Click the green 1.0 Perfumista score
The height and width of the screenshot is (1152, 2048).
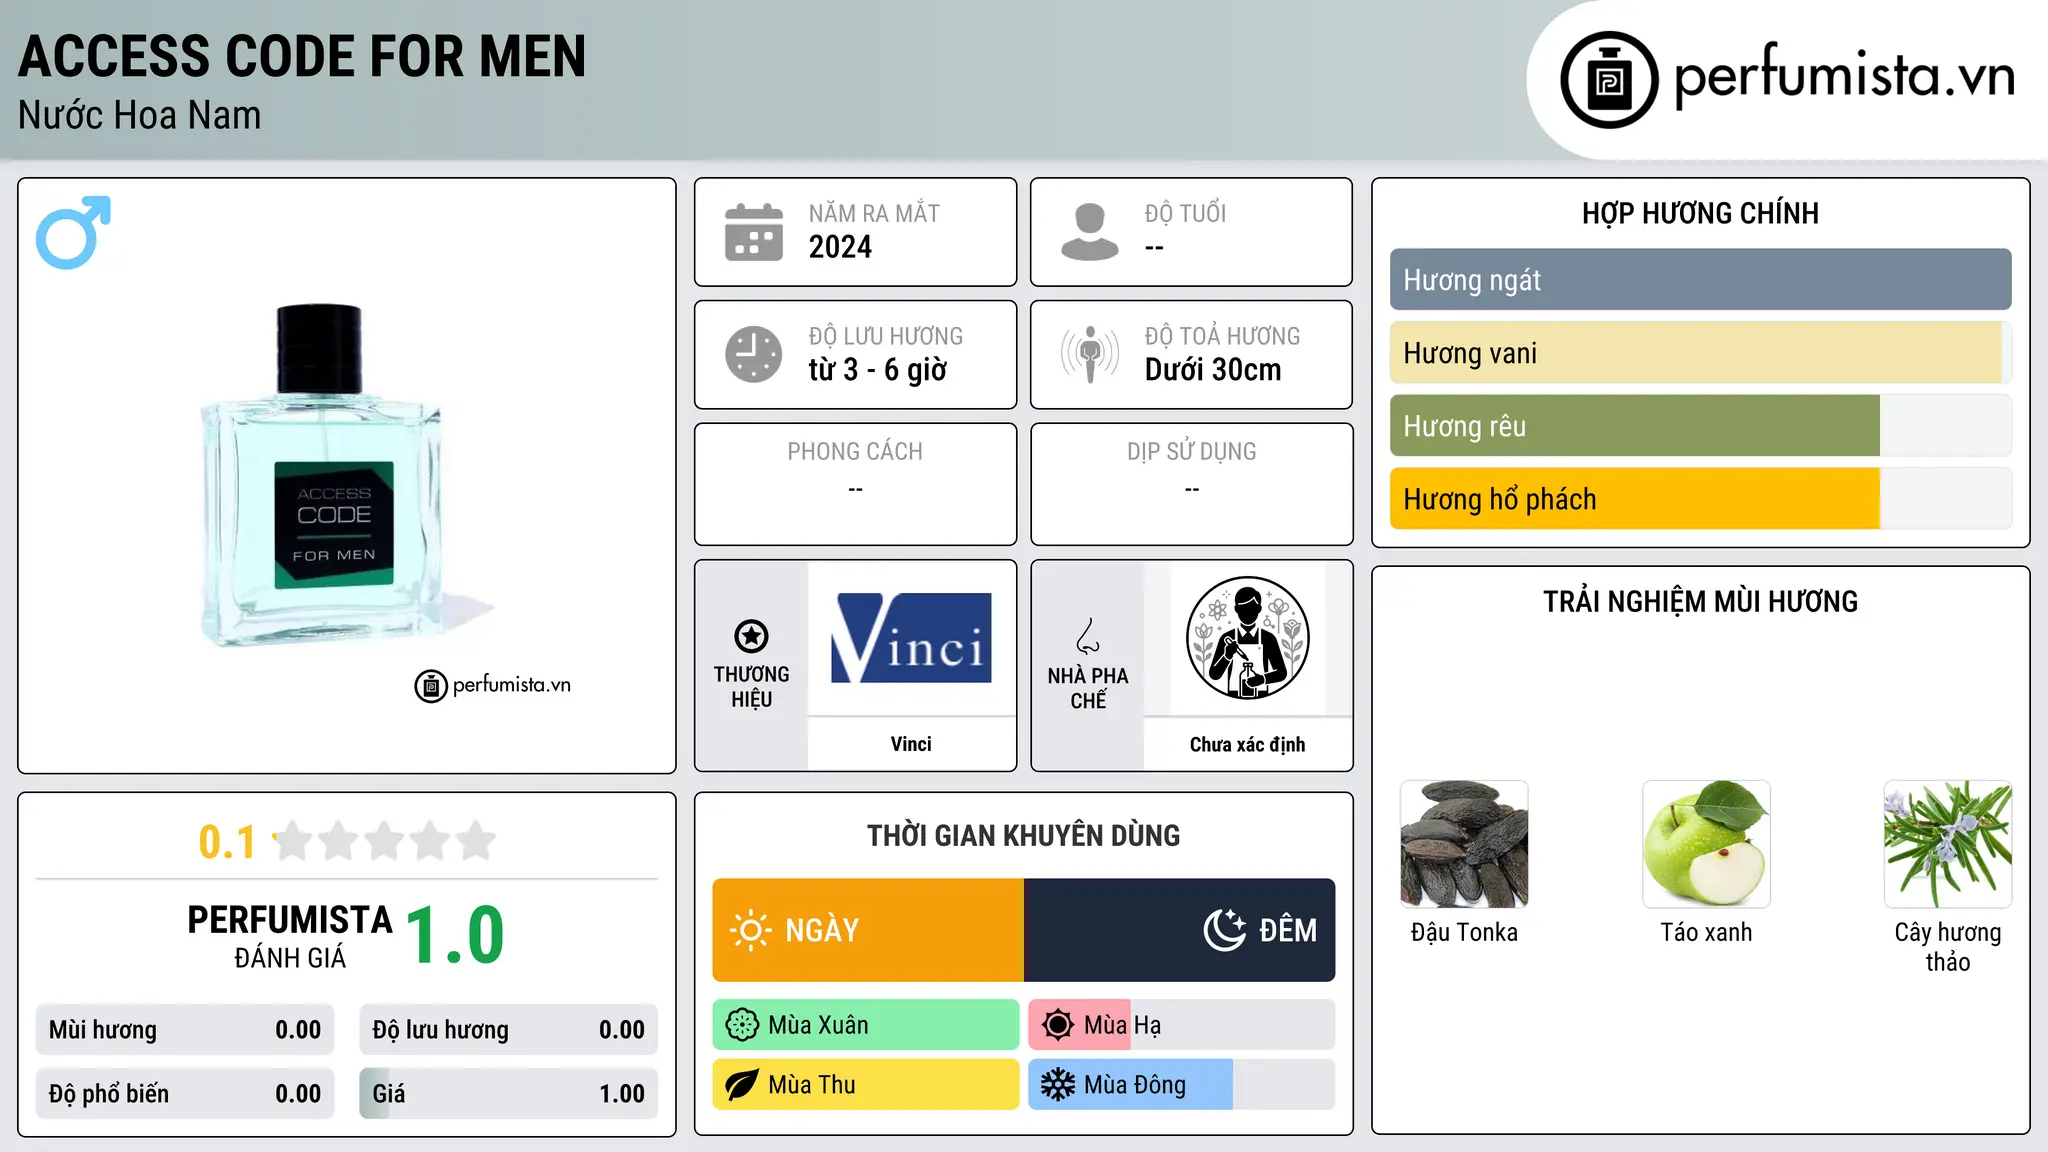[455, 936]
